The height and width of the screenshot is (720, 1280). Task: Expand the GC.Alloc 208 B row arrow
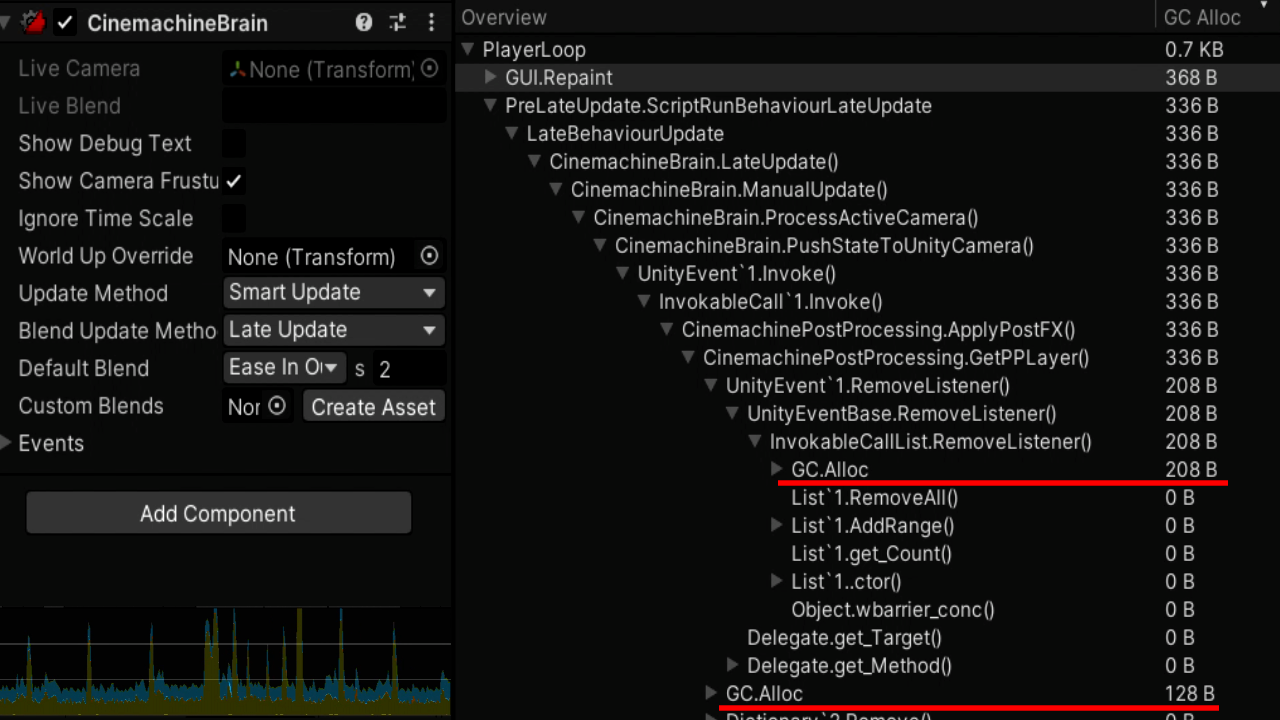(x=777, y=469)
